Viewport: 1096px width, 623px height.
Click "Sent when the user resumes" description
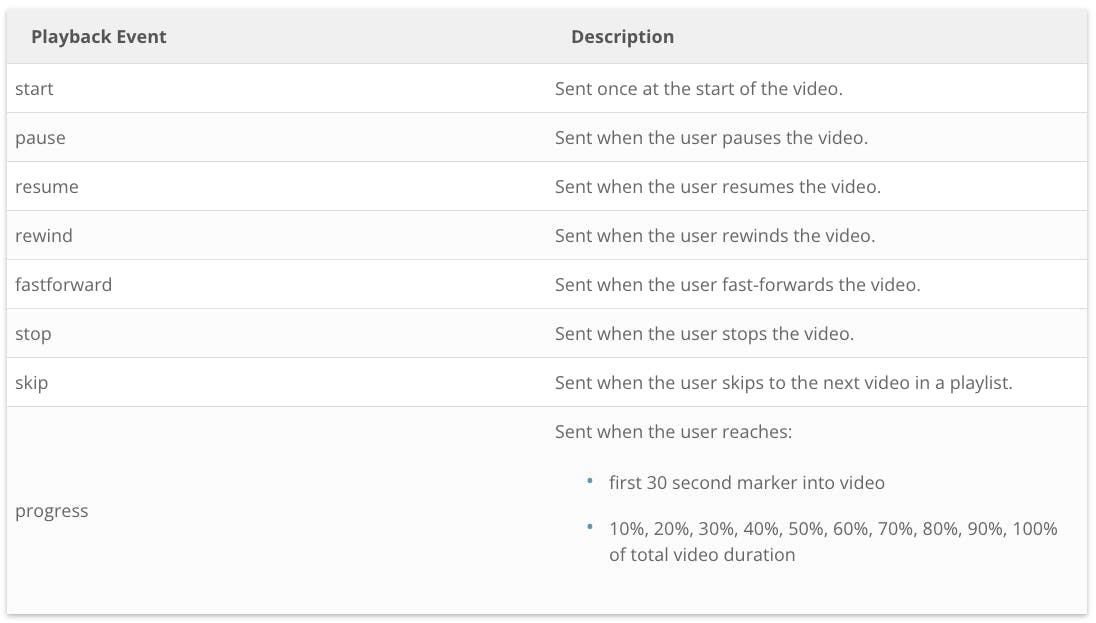click(x=717, y=187)
